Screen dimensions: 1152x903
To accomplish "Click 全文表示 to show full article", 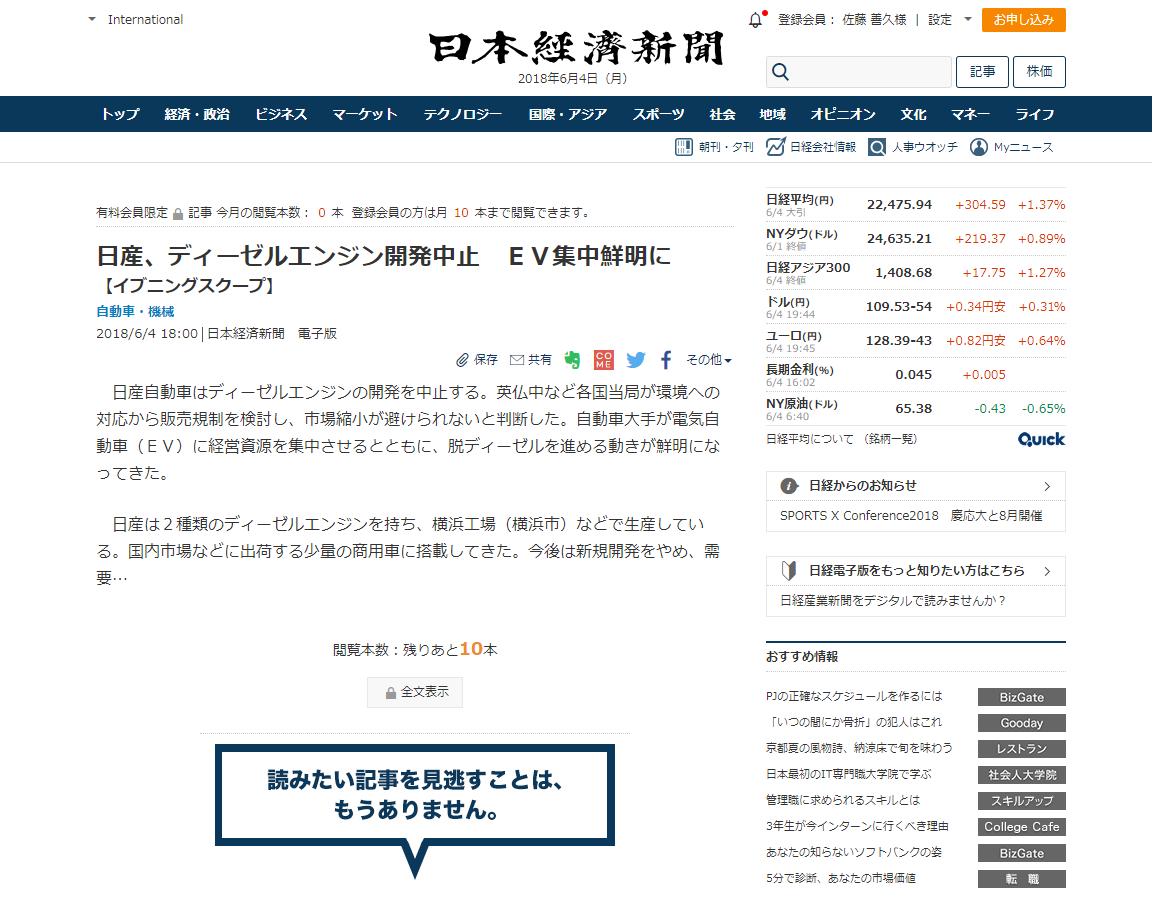I will tap(415, 692).
